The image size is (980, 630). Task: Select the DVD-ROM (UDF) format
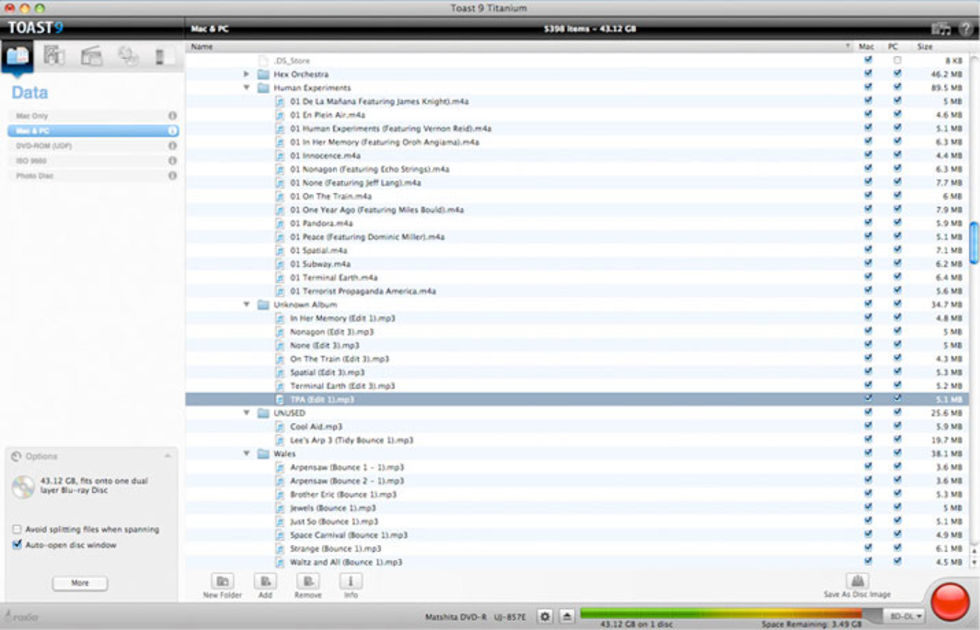43,145
